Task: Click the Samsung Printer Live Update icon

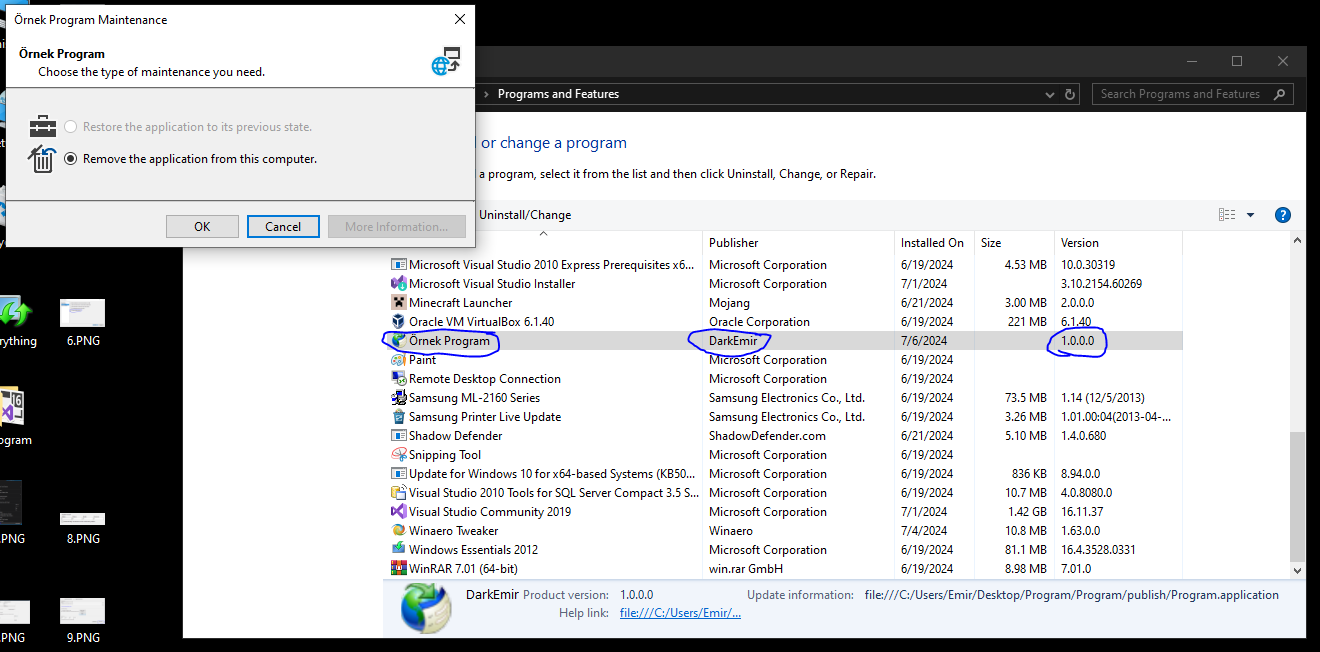Action: point(399,417)
